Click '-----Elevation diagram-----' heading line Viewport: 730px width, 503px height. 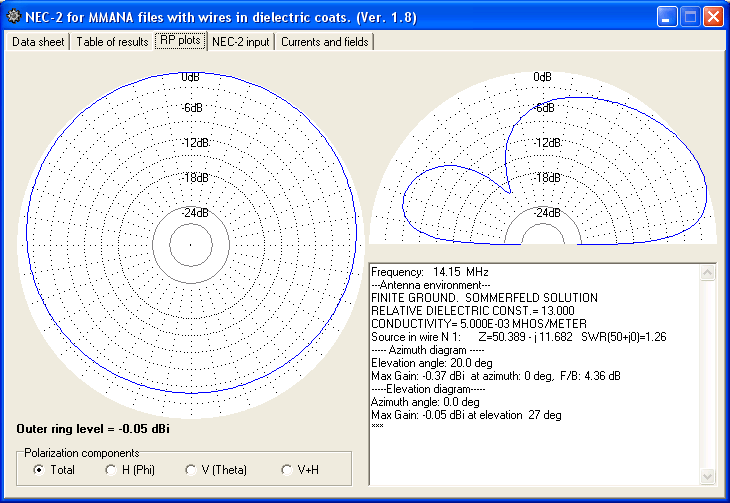[428, 389]
